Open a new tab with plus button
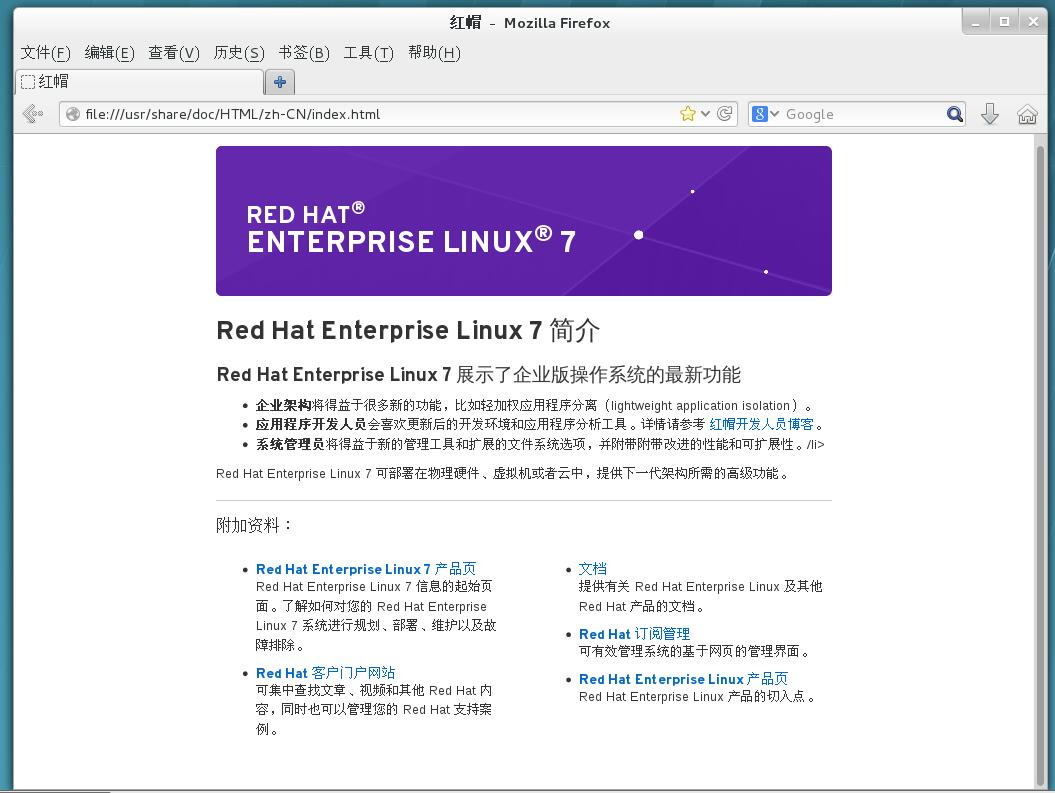The image size is (1055, 793). (x=280, y=82)
